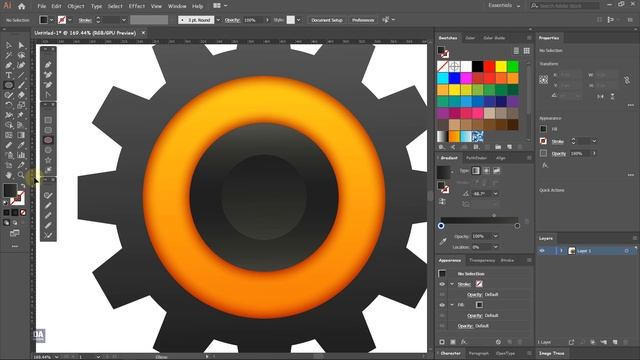Pick highlighted Ellipse in floating shape panel
The width and height of the screenshot is (640, 360).
pyautogui.click(x=48, y=140)
